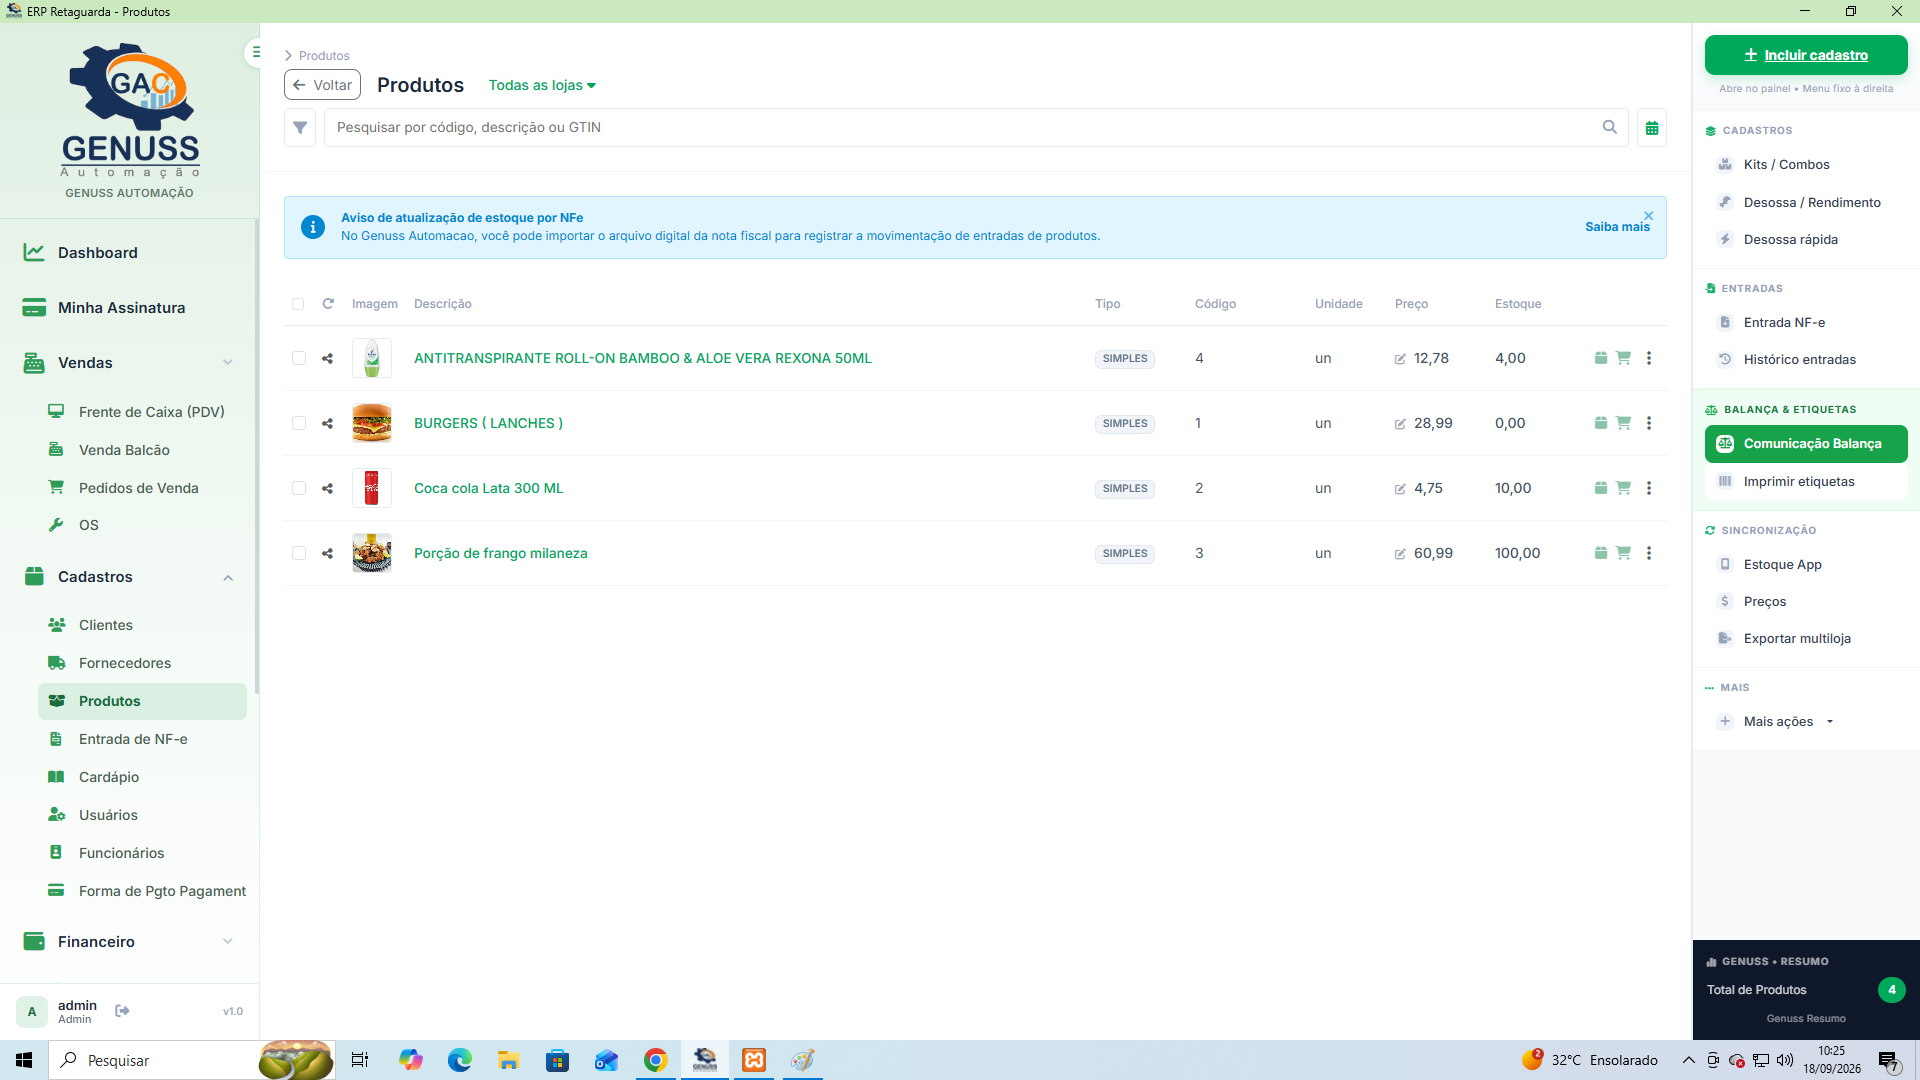Open the BURGERS product thumbnail

[x=372, y=423]
